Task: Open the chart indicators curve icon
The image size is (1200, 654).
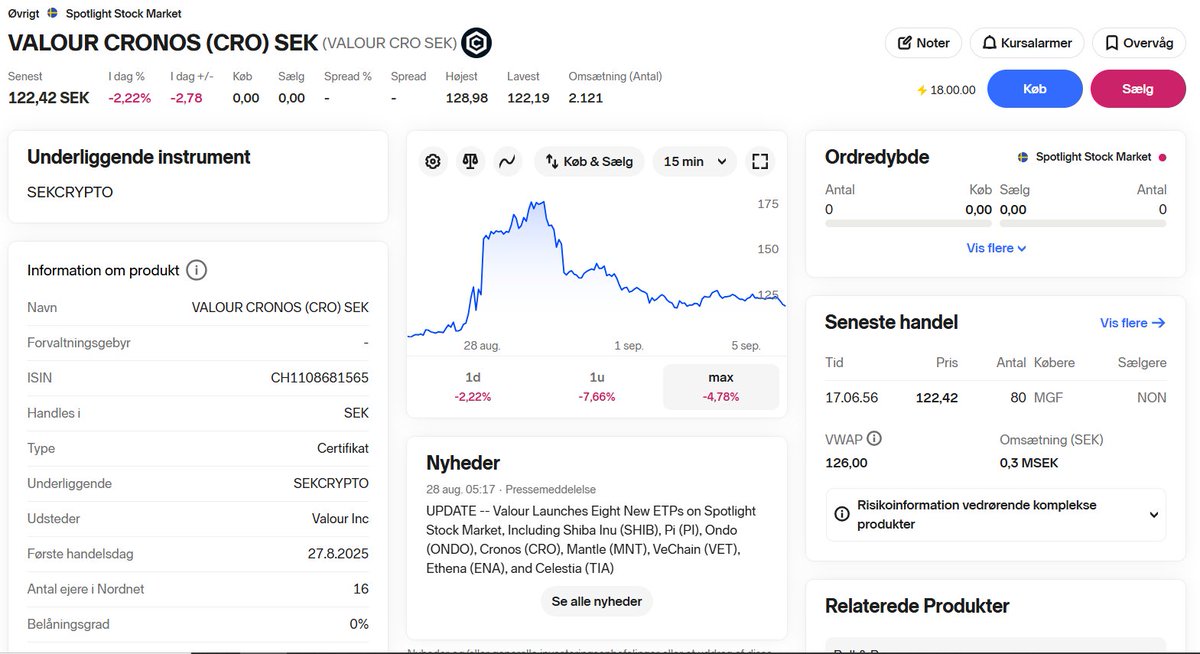Action: (507, 160)
